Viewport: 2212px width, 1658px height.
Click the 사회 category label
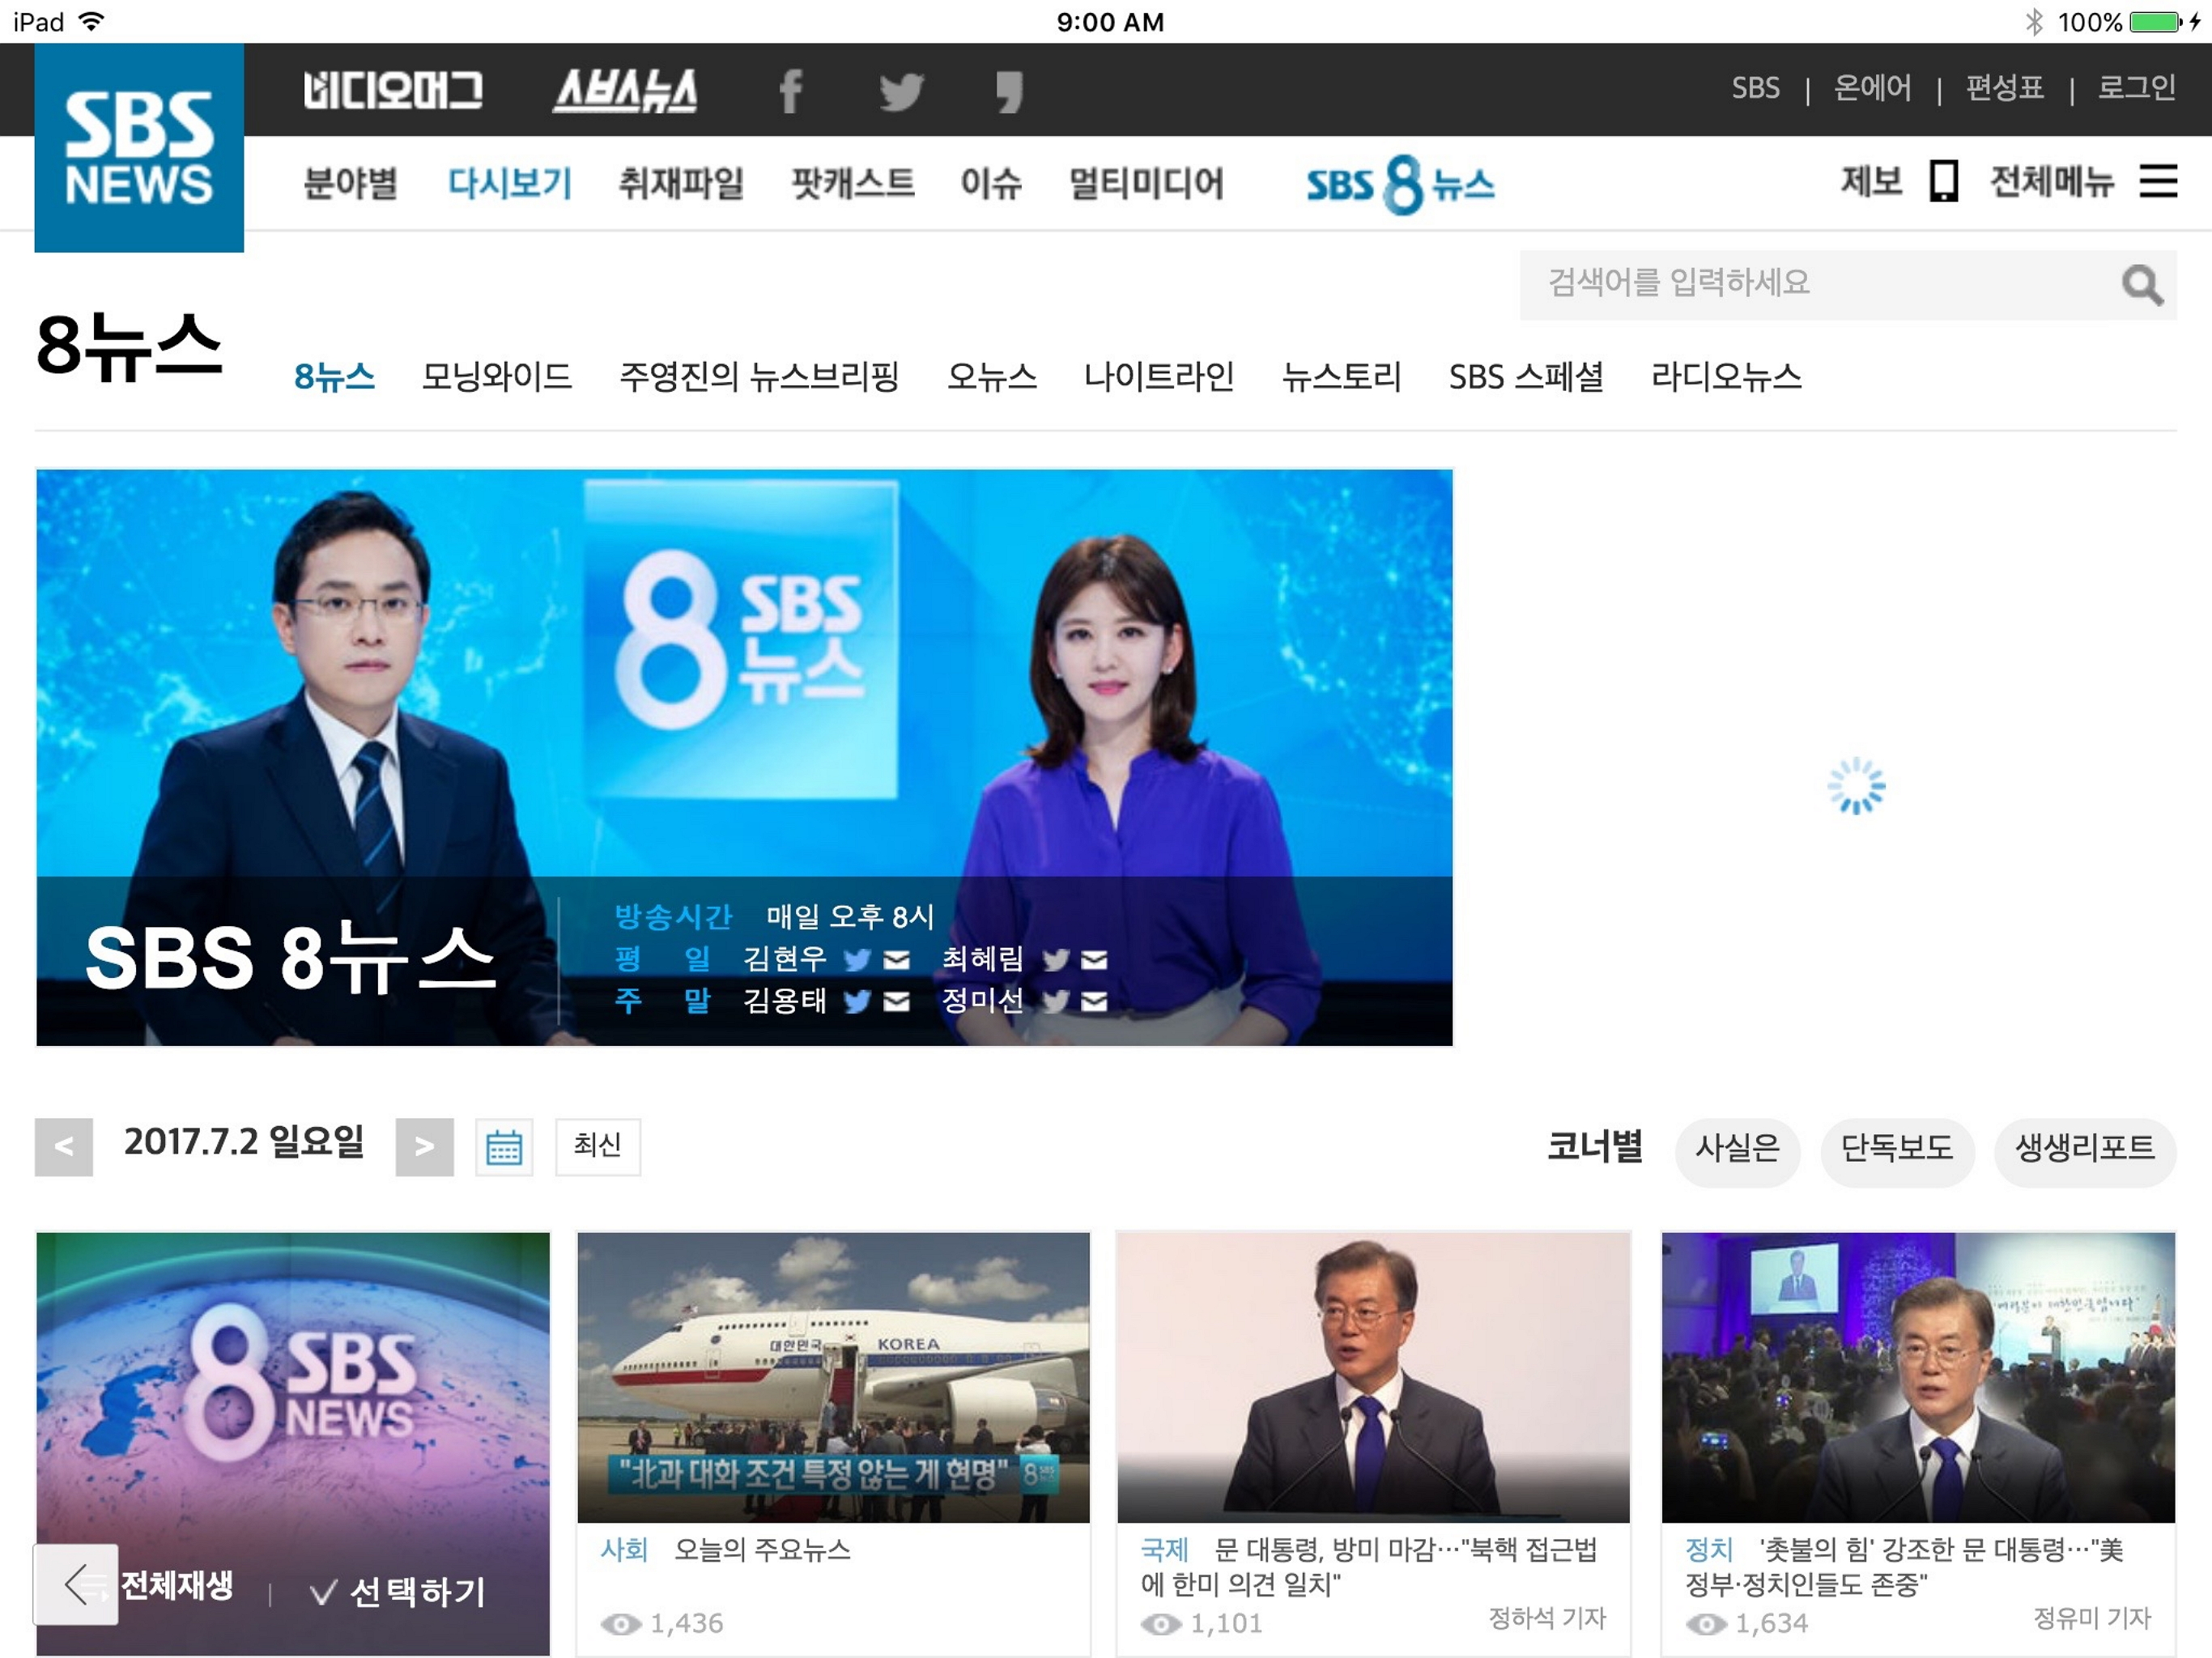pyautogui.click(x=624, y=1550)
